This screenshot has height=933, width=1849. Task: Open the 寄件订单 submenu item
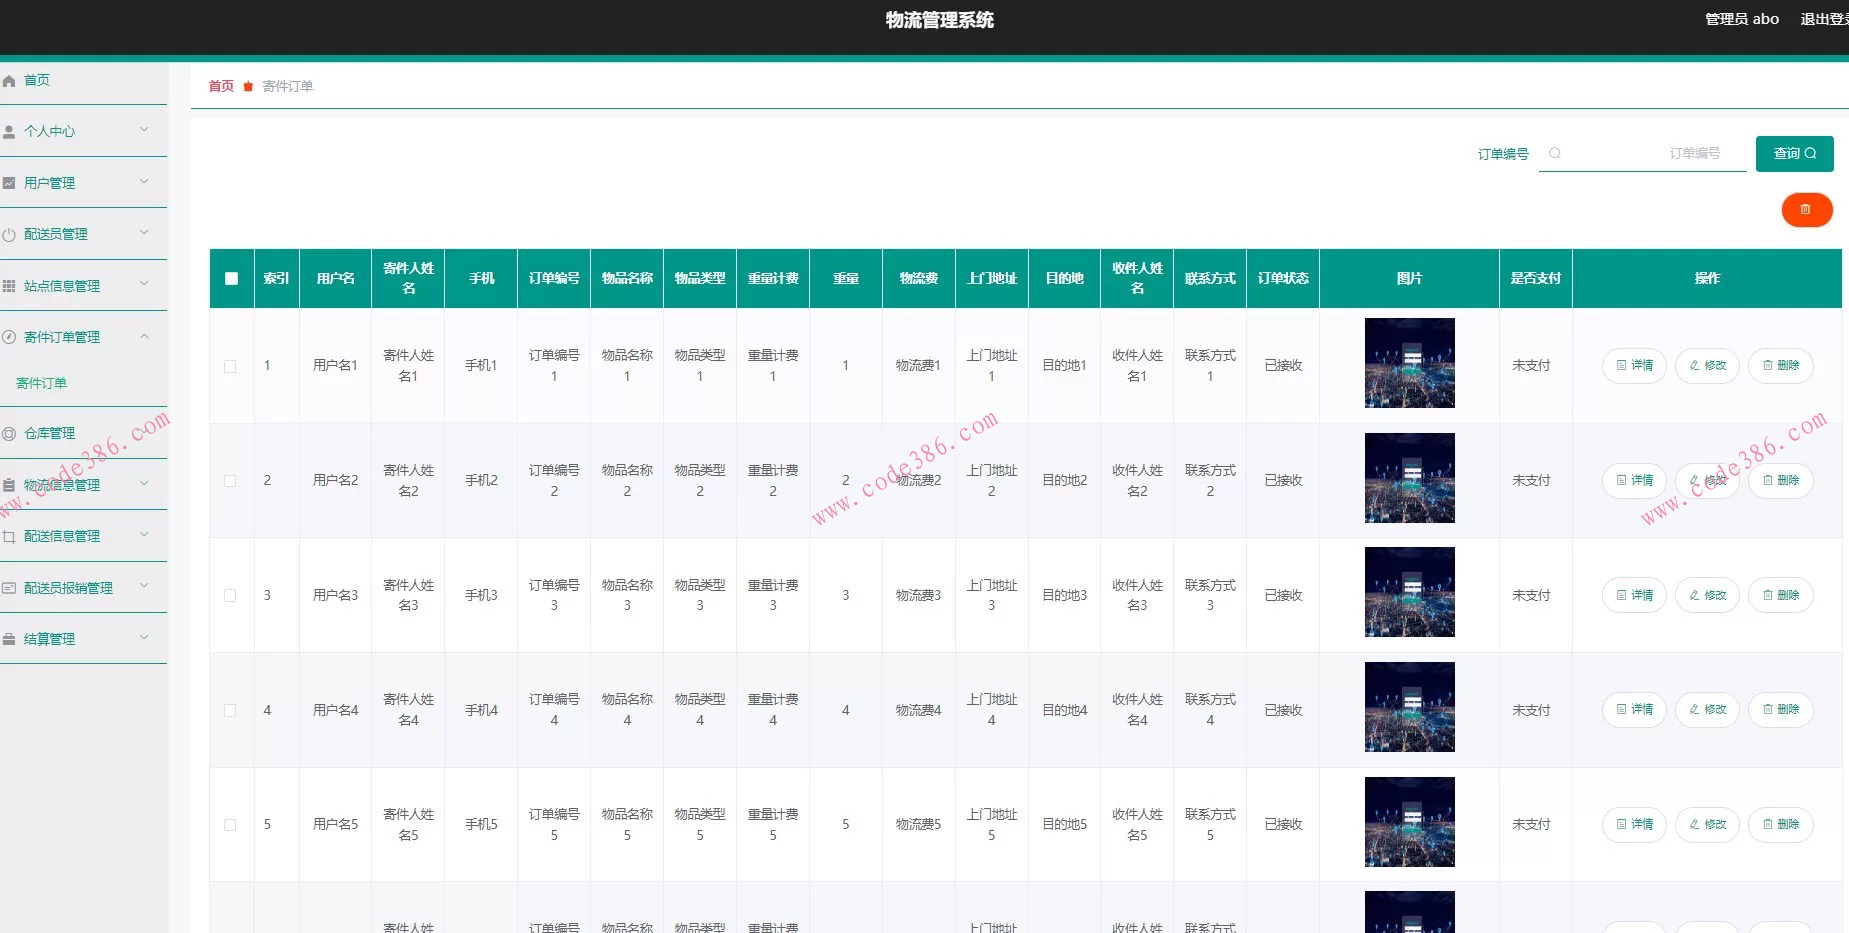point(42,384)
